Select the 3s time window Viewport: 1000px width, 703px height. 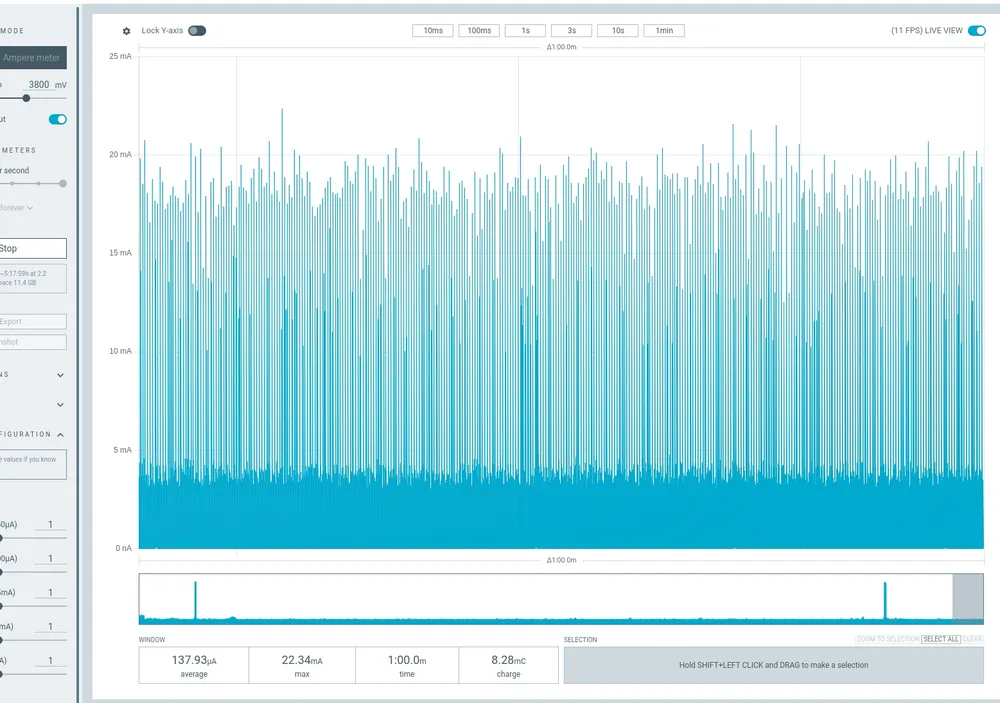click(x=571, y=31)
